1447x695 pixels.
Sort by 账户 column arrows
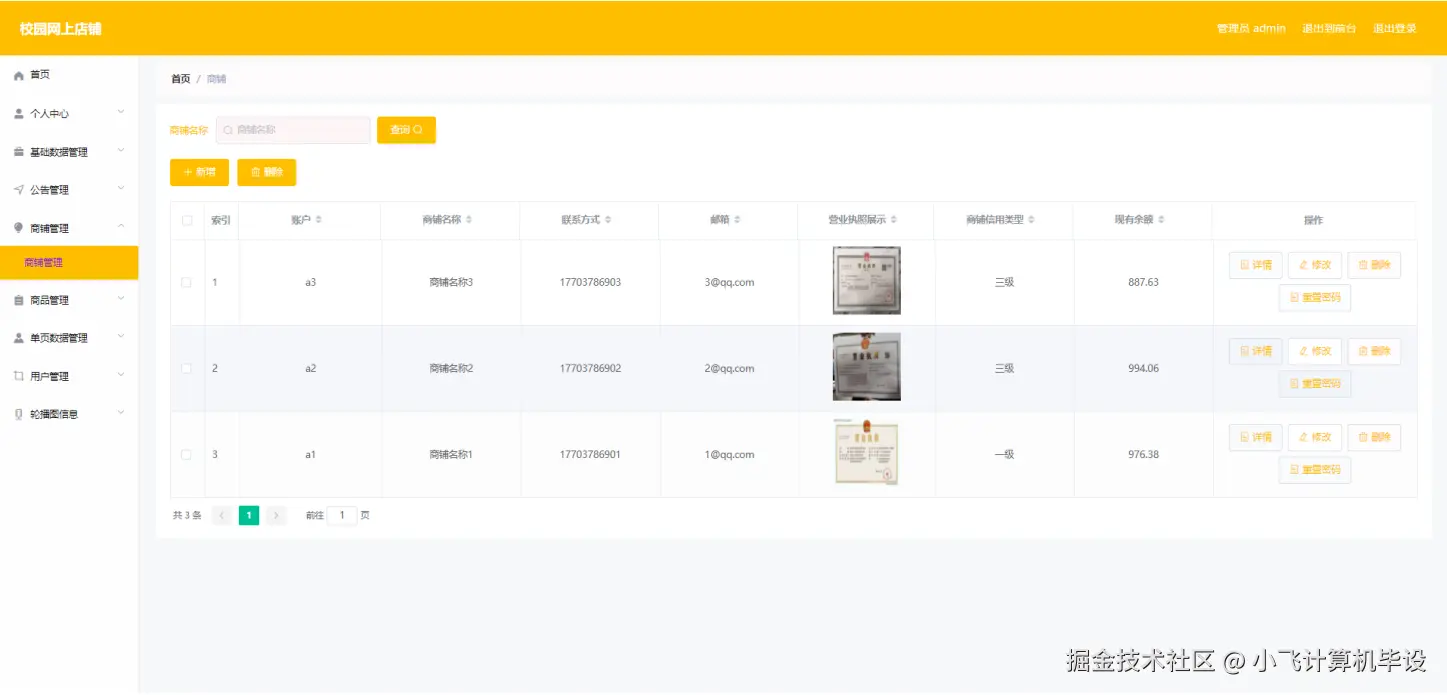[x=319, y=220]
